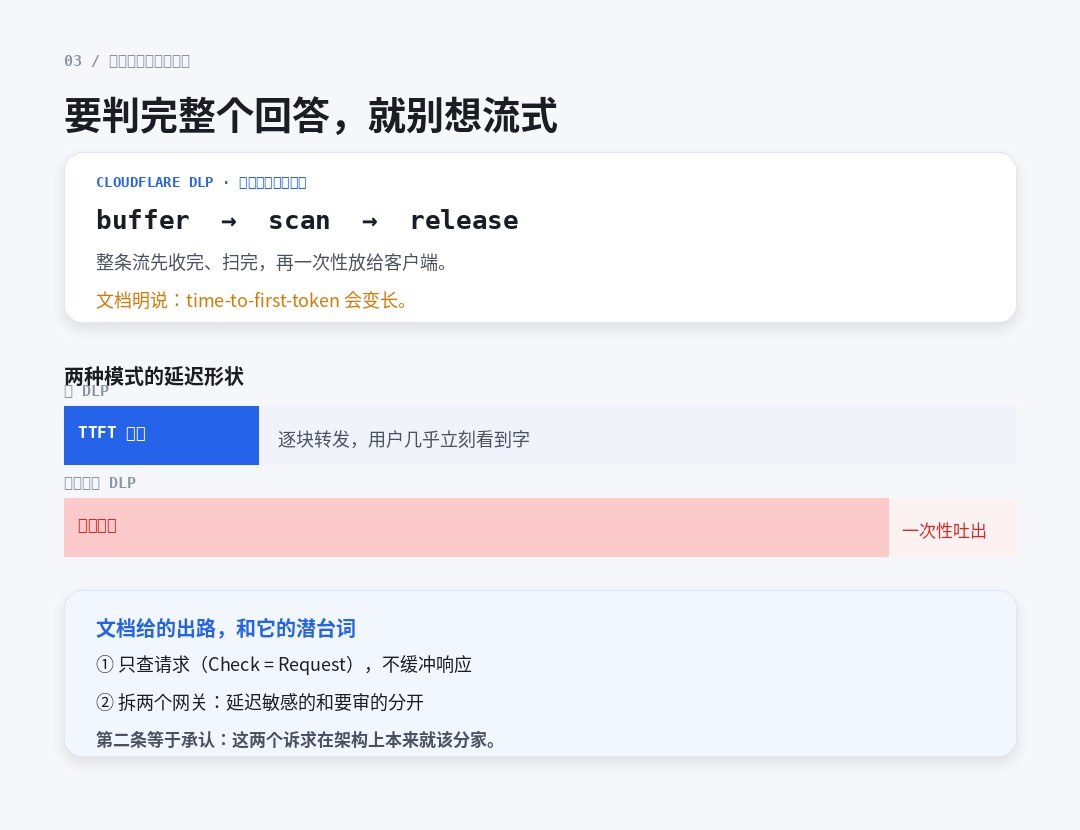The height and width of the screenshot is (830, 1080).
Task: Click the slide title 要判完整个回答，就别想流式
Action: (311, 115)
